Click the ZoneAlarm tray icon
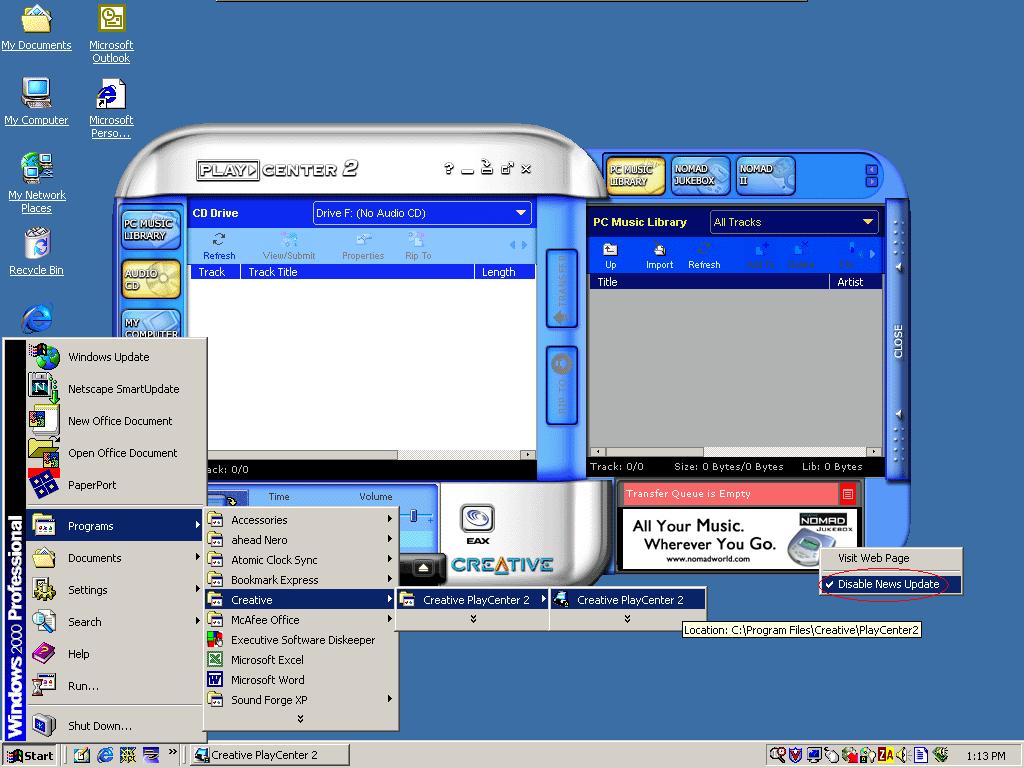 886,756
